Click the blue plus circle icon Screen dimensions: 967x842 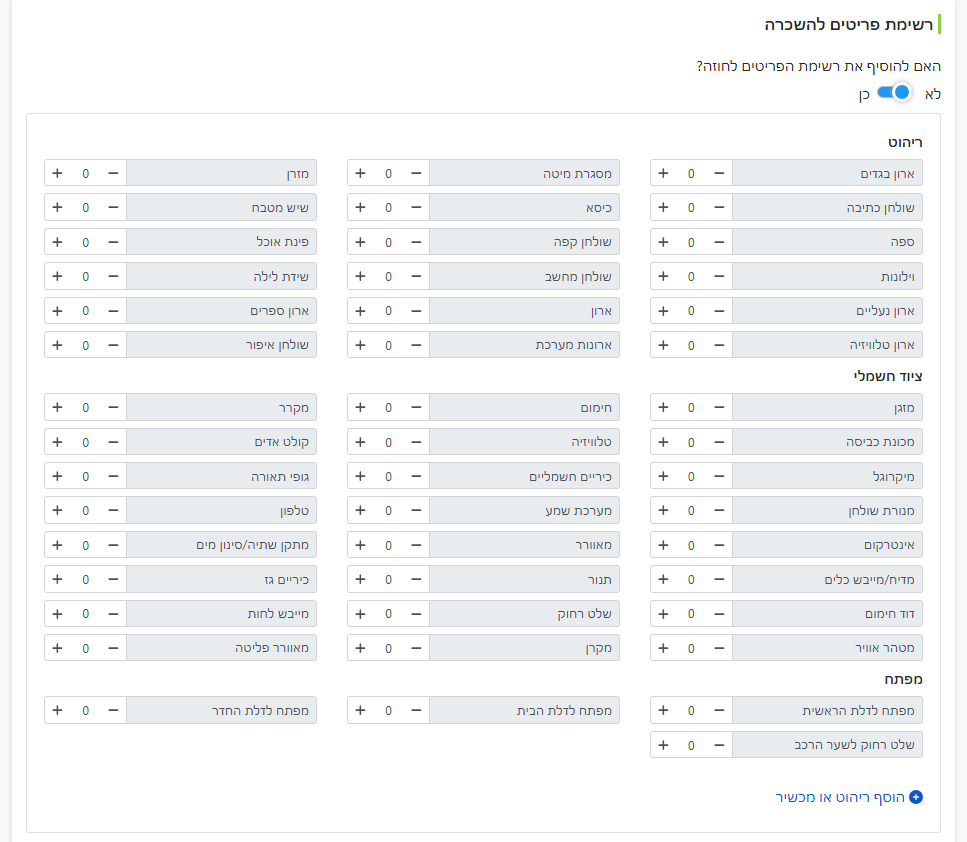[916, 797]
